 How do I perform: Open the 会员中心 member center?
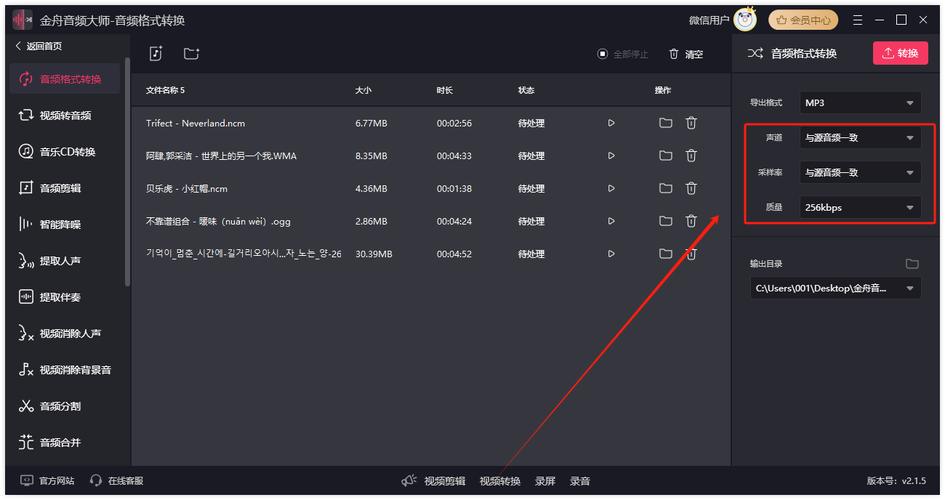tap(803, 20)
